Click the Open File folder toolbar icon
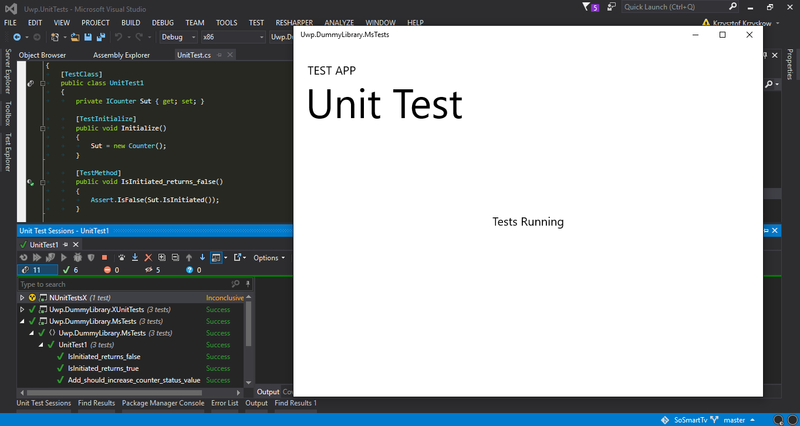Image resolution: width=800 pixels, height=426 pixels. 74,37
